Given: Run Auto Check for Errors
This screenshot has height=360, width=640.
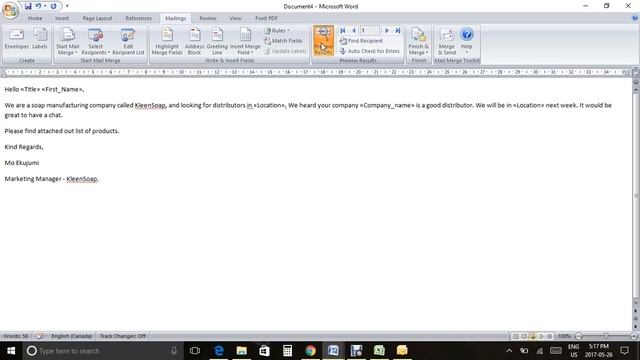Looking at the screenshot, I should coord(370,51).
